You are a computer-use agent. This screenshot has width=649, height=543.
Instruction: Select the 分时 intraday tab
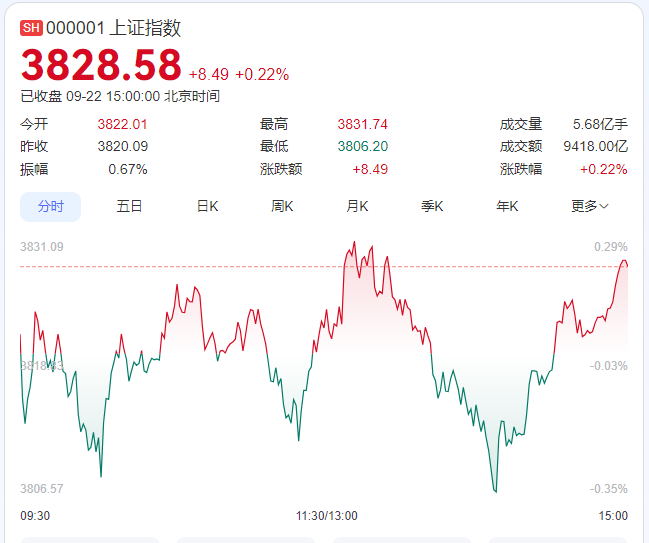point(51,206)
